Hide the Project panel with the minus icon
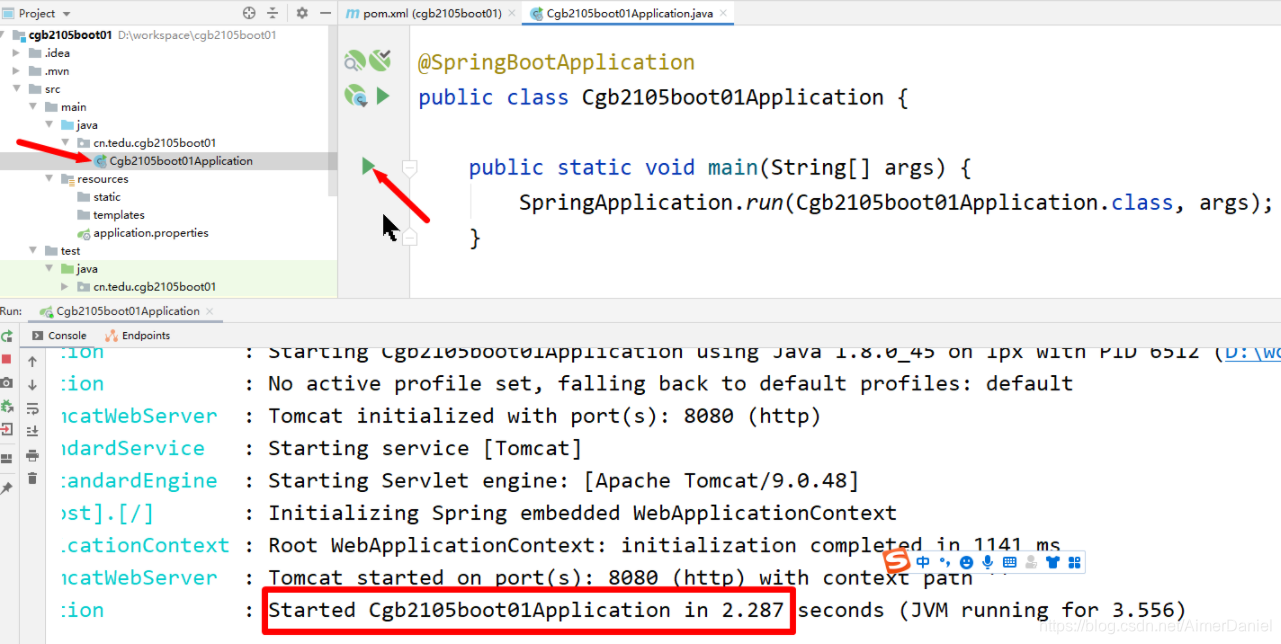 click(325, 13)
